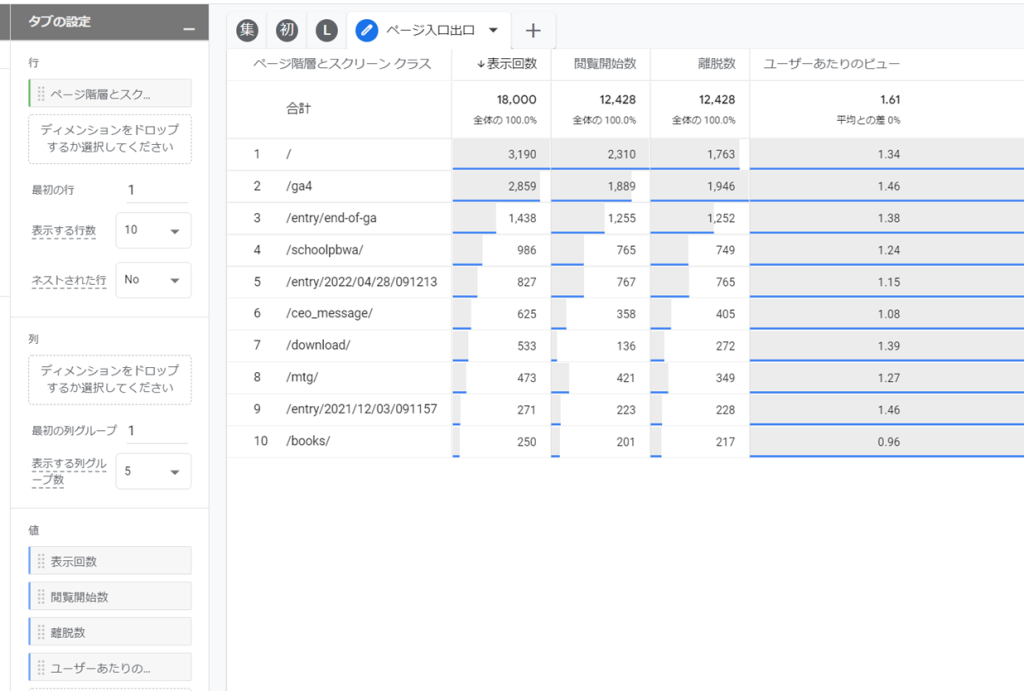1024x691 pixels.
Task: Click the /entry/end-of-ga page path
Action: (x=331, y=218)
